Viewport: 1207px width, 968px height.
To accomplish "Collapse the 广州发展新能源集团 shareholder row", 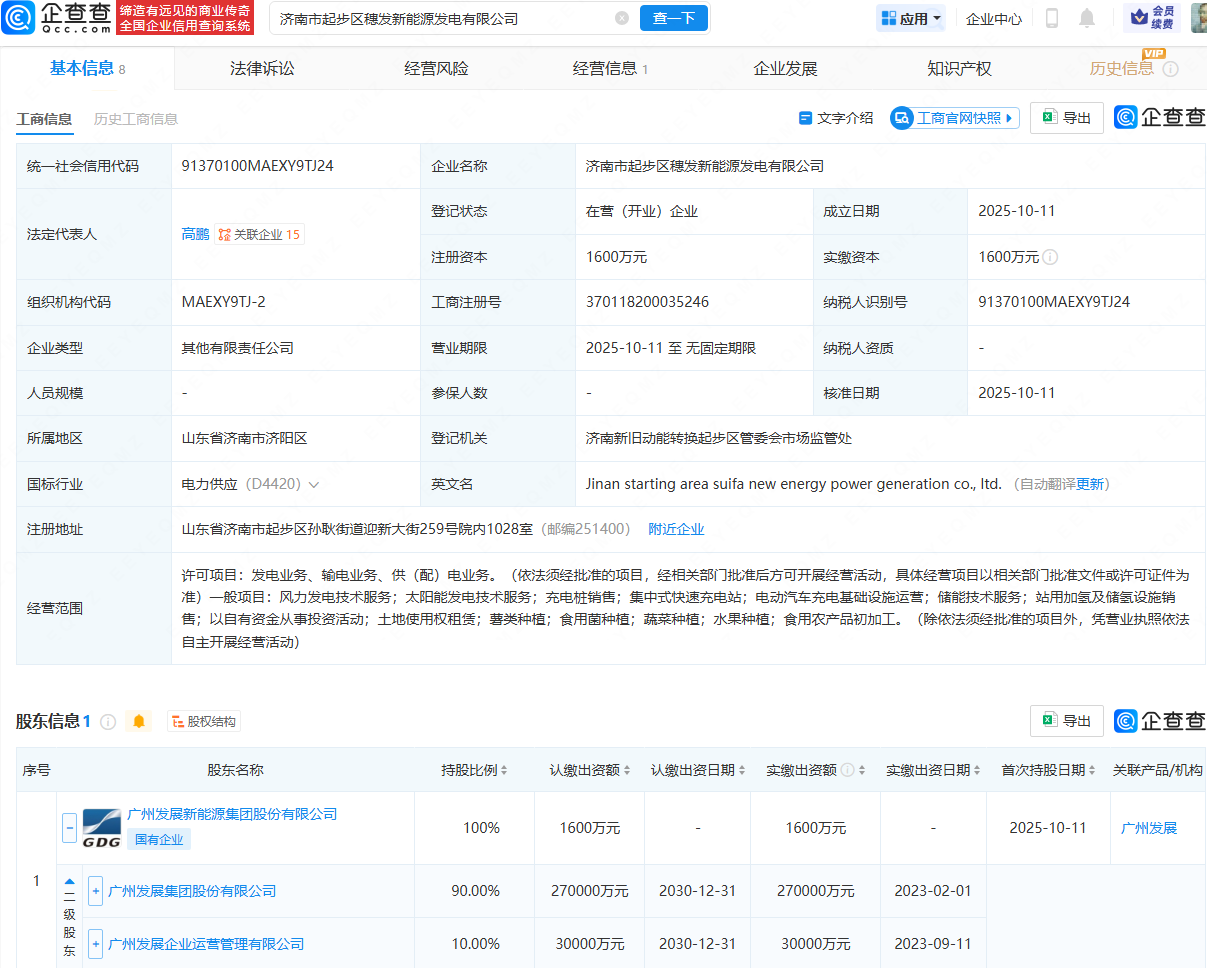I will (70, 828).
